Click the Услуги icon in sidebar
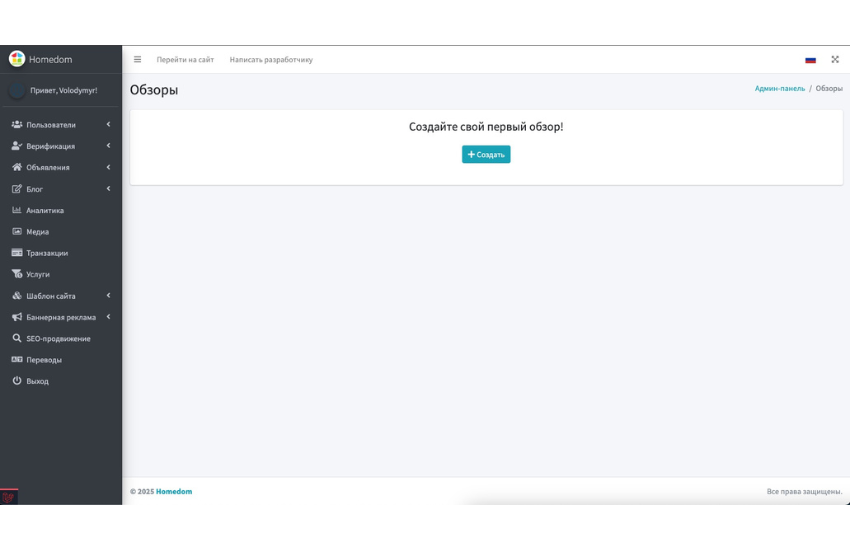The height and width of the screenshot is (550, 850). pyautogui.click(x=17, y=274)
